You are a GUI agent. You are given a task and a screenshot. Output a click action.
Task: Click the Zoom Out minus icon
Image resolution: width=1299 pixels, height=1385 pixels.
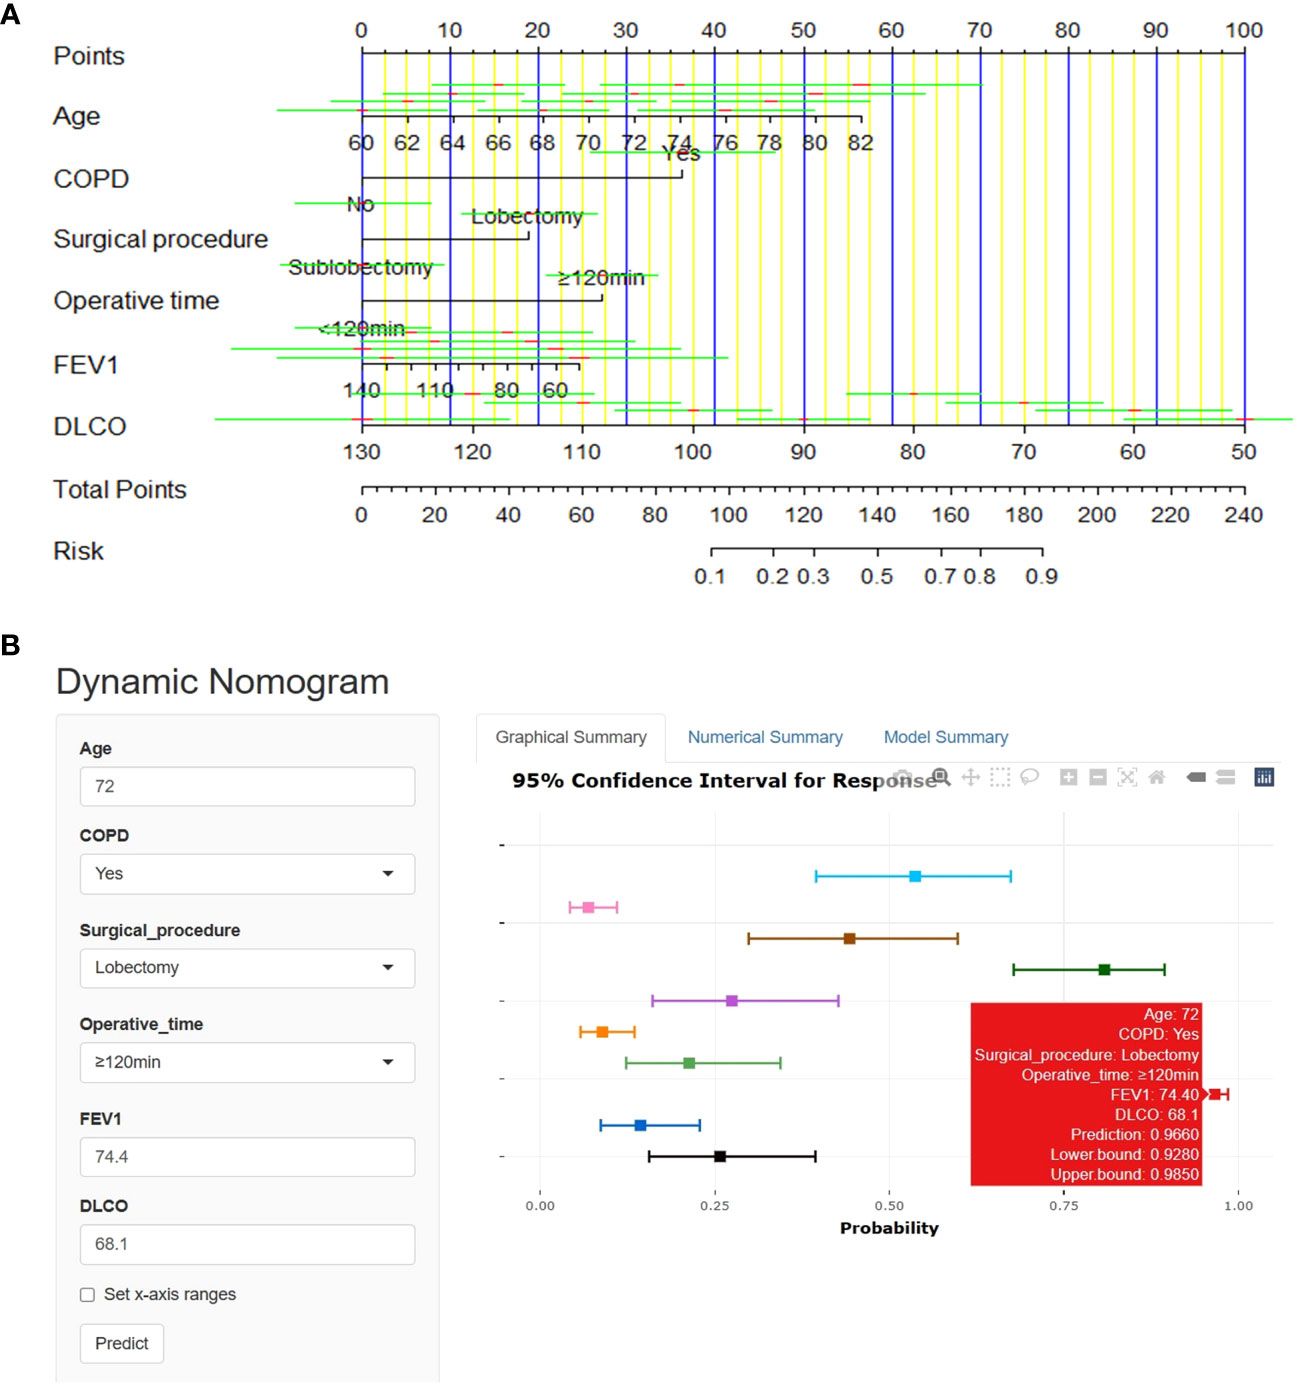point(1097,777)
